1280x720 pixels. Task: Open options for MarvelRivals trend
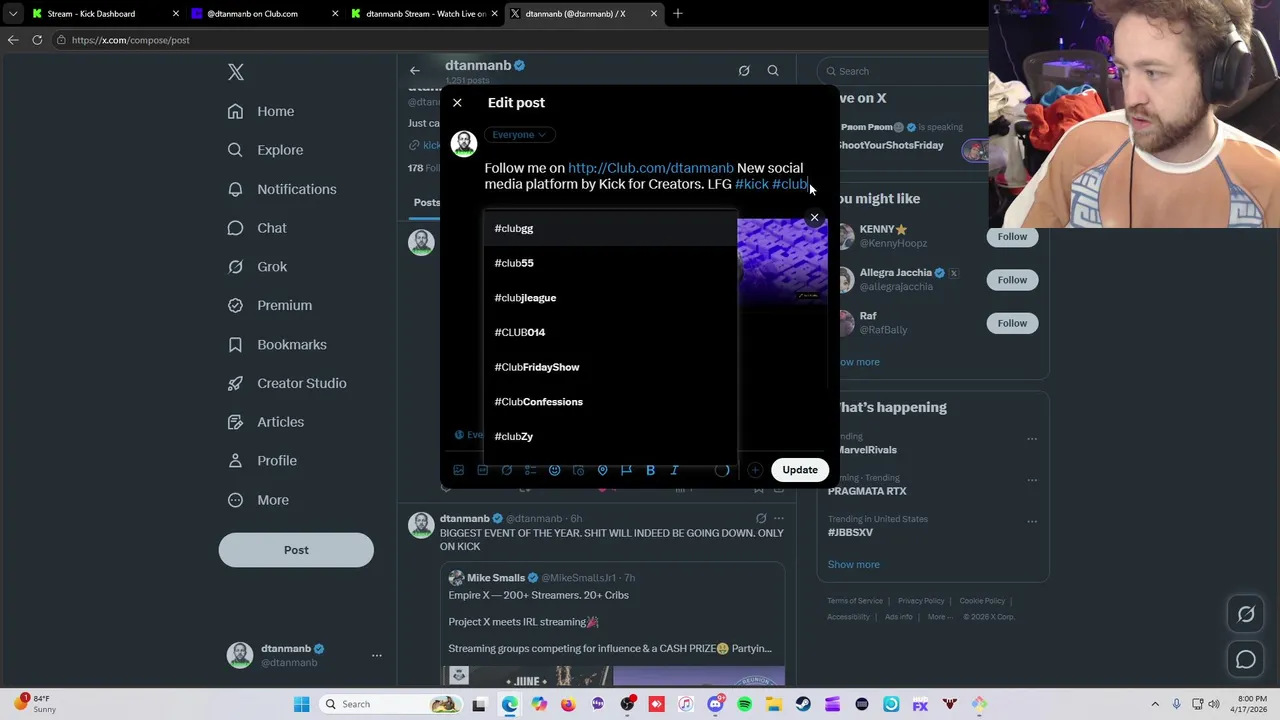coord(1032,438)
